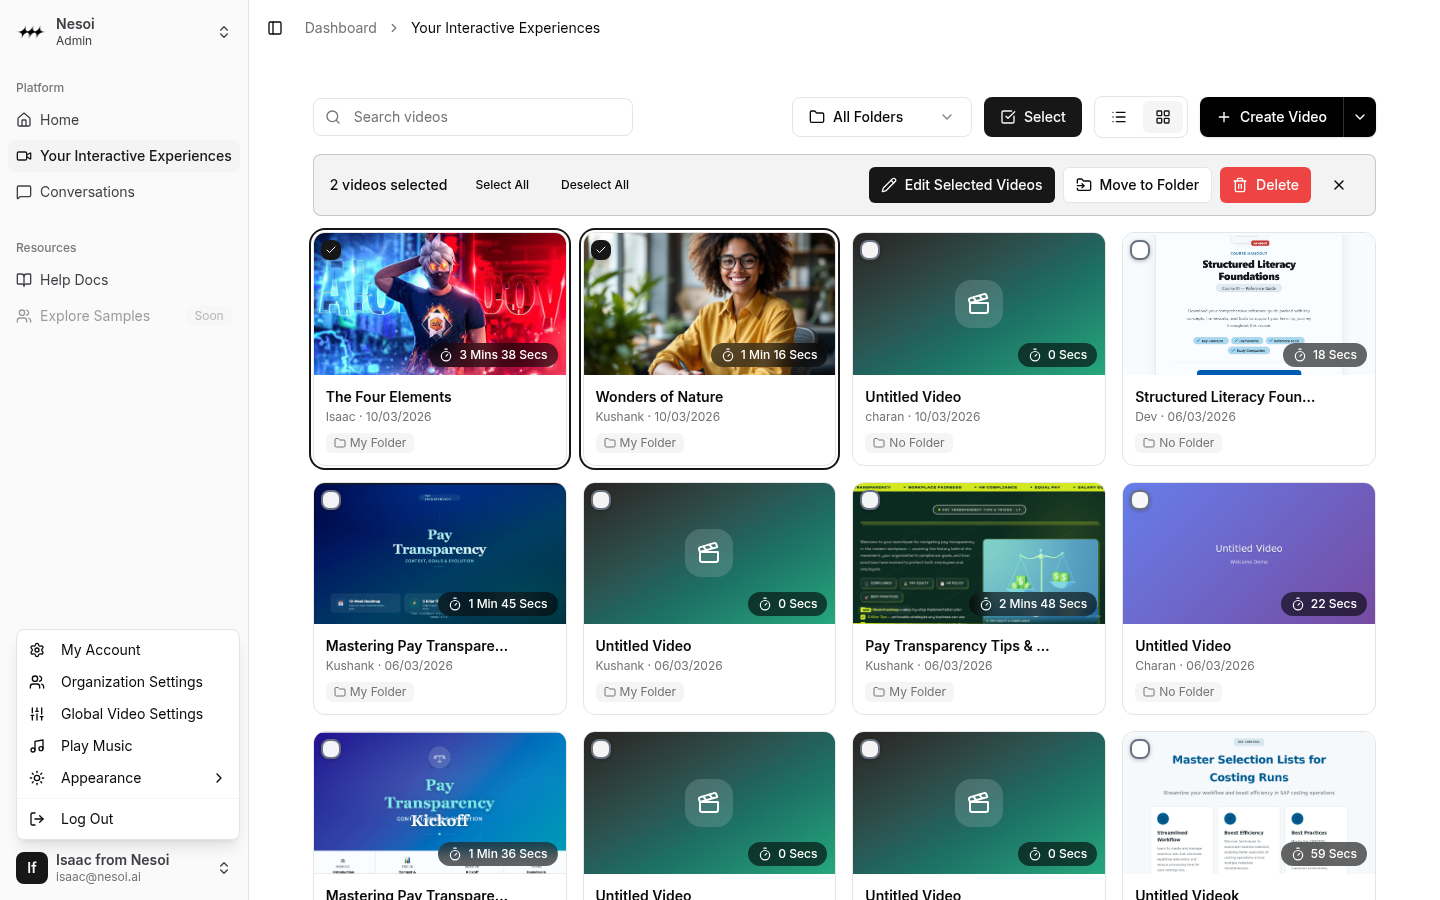Click the red Delete button

click(1265, 185)
